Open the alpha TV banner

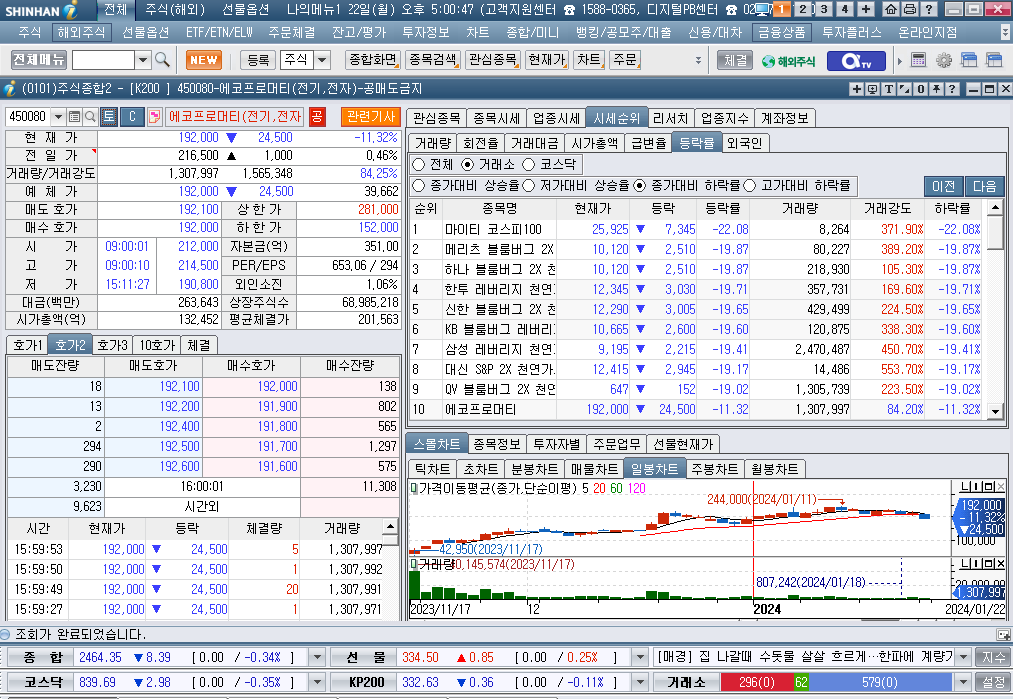(857, 61)
